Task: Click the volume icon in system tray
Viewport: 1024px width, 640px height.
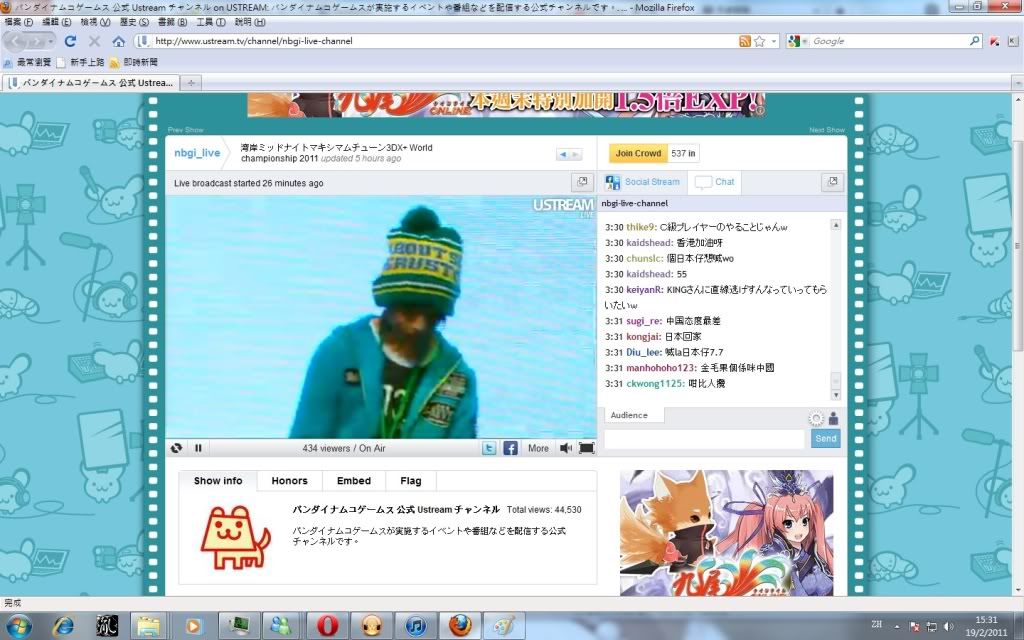Action: click(x=948, y=627)
